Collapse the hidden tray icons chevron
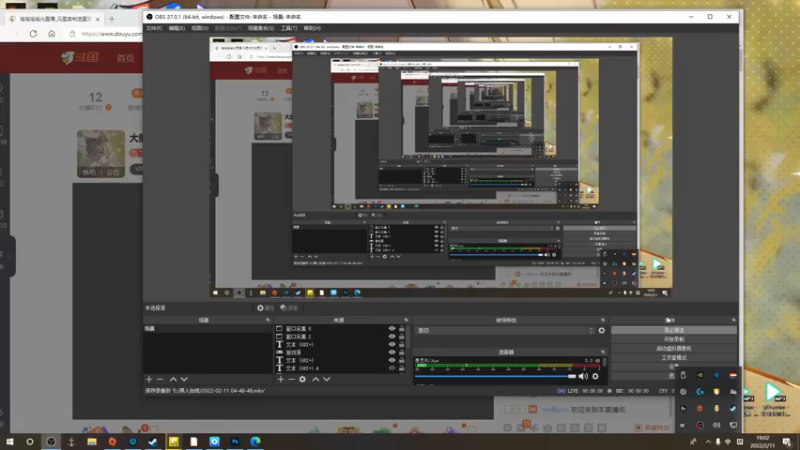This screenshot has height=450, width=800. 708,442
